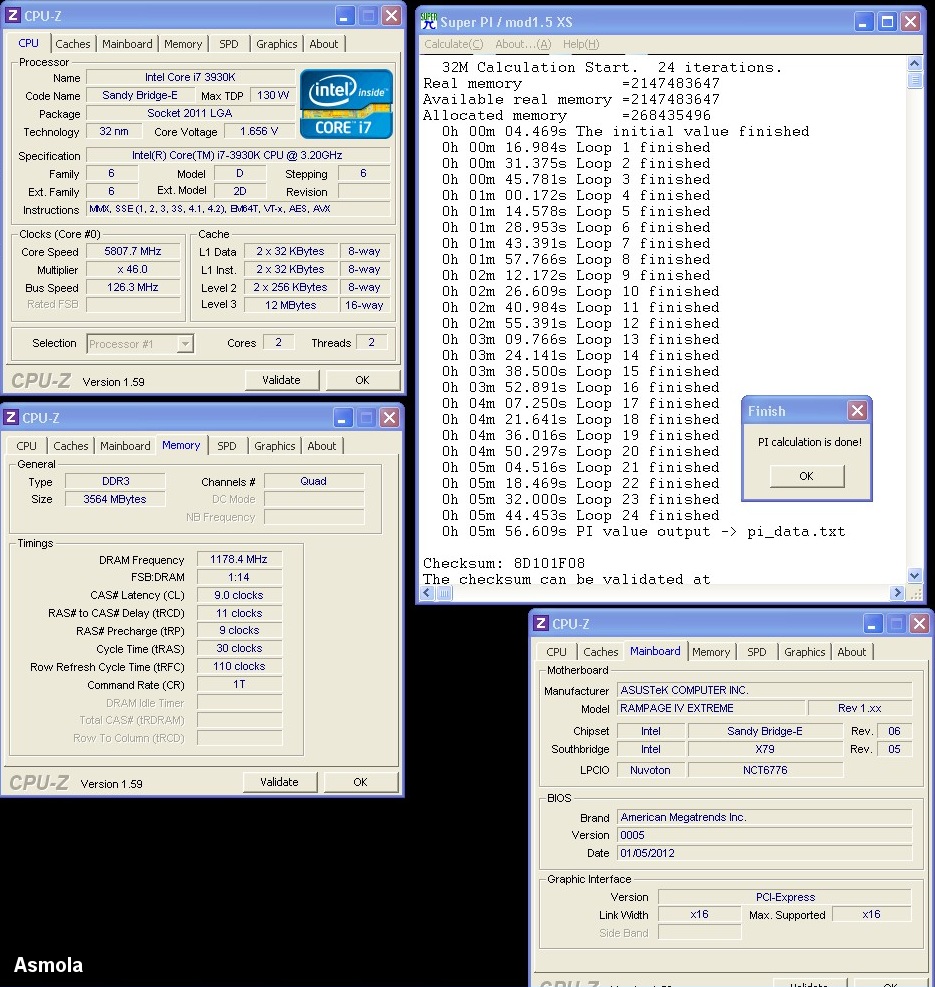Image resolution: width=935 pixels, height=987 pixels.
Task: Open About tab in top CPU-Z window
Action: click(x=324, y=44)
